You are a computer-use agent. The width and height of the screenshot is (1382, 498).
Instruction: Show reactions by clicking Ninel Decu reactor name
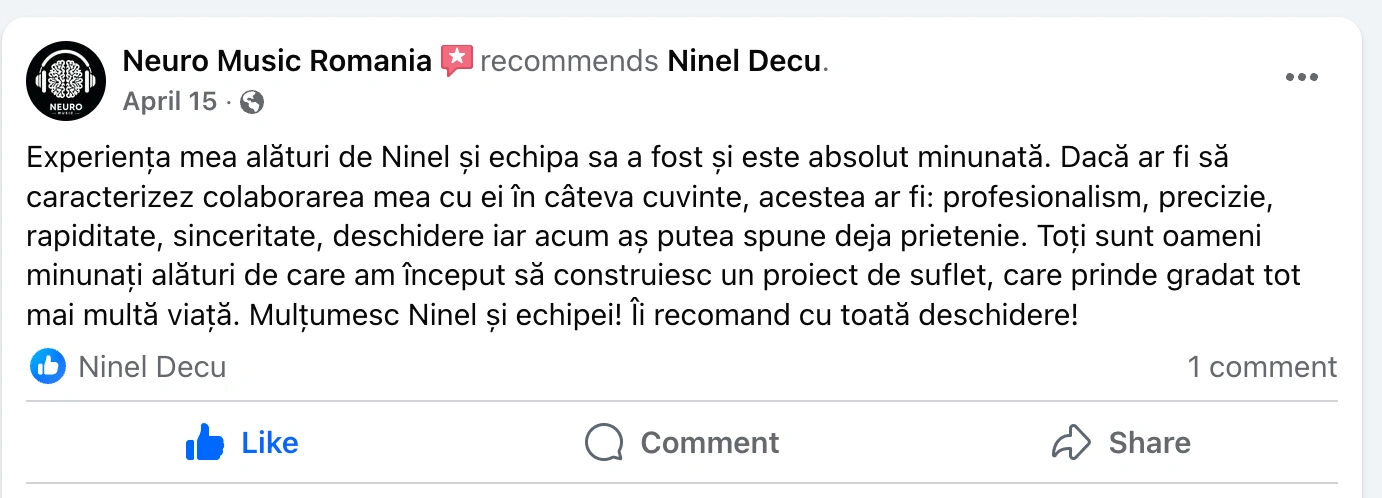click(x=152, y=367)
